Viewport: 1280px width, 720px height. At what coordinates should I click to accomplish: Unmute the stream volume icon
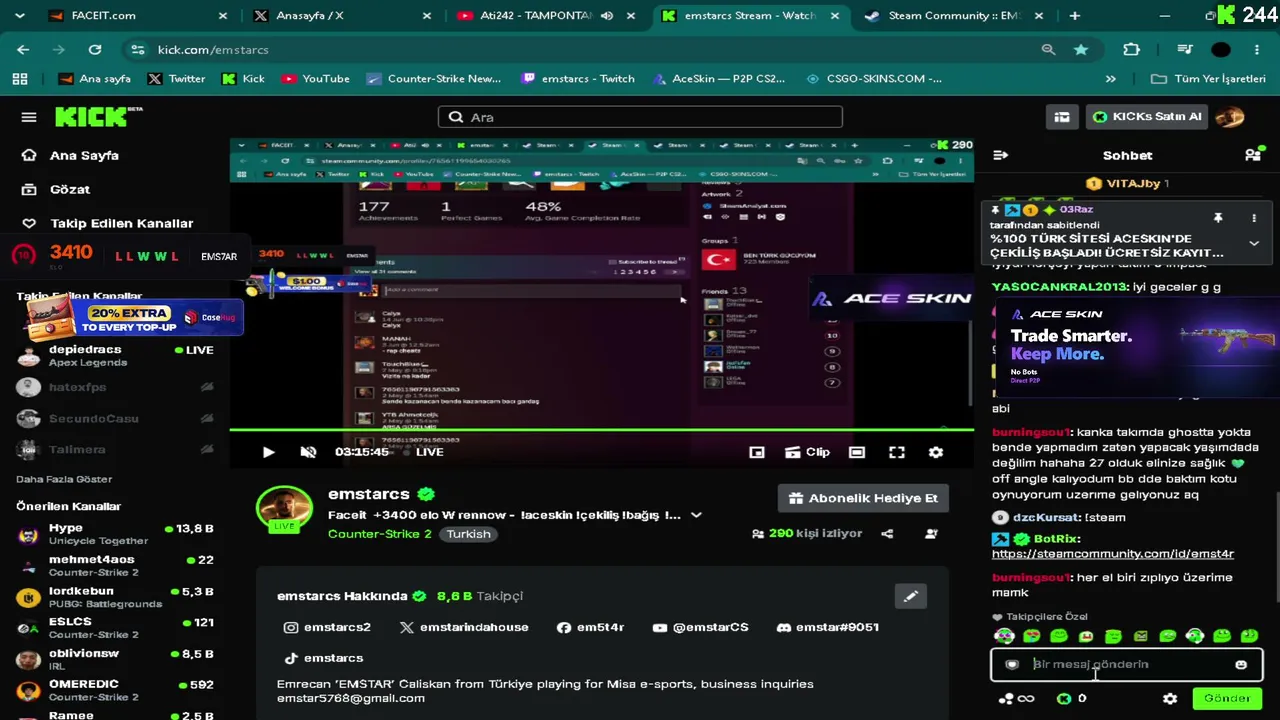click(x=308, y=452)
